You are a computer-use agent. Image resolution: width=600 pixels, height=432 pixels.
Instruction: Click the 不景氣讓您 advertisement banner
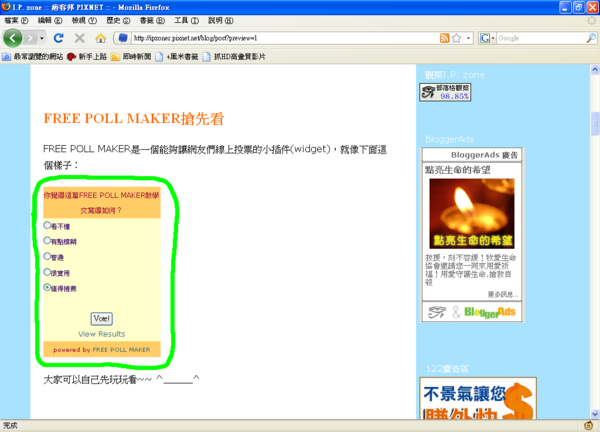point(478,398)
